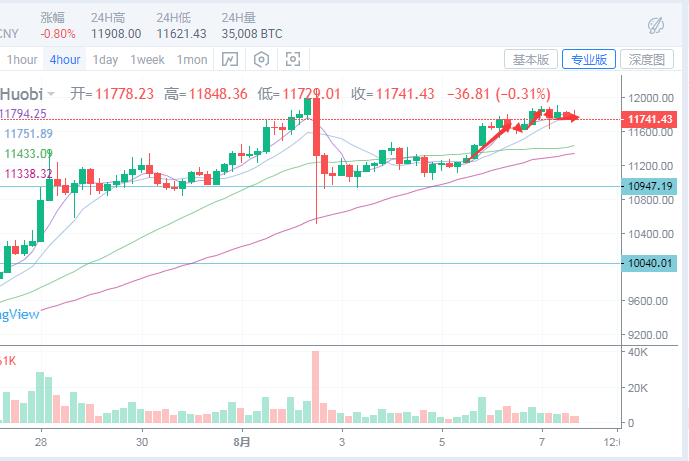
Task: Open the indicators chart icon
Action: (x=231, y=59)
